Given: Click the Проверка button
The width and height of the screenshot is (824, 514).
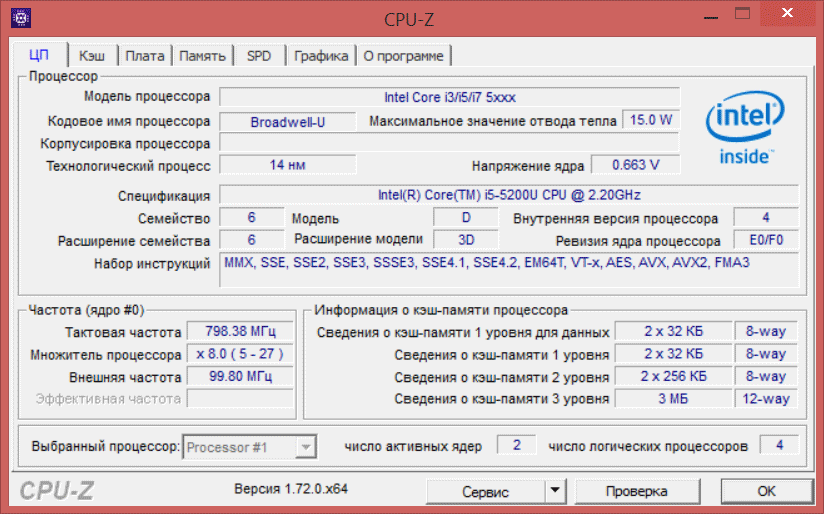Looking at the screenshot, I should [x=637, y=491].
